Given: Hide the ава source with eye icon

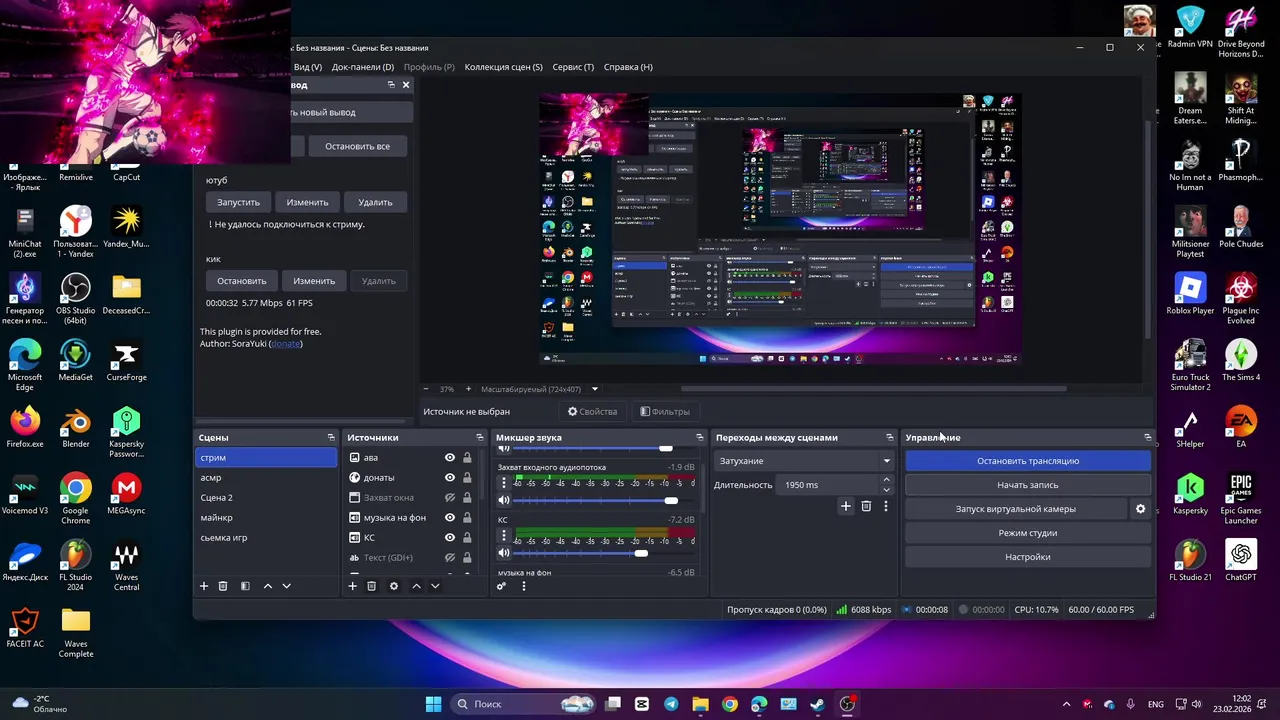Looking at the screenshot, I should (450, 458).
